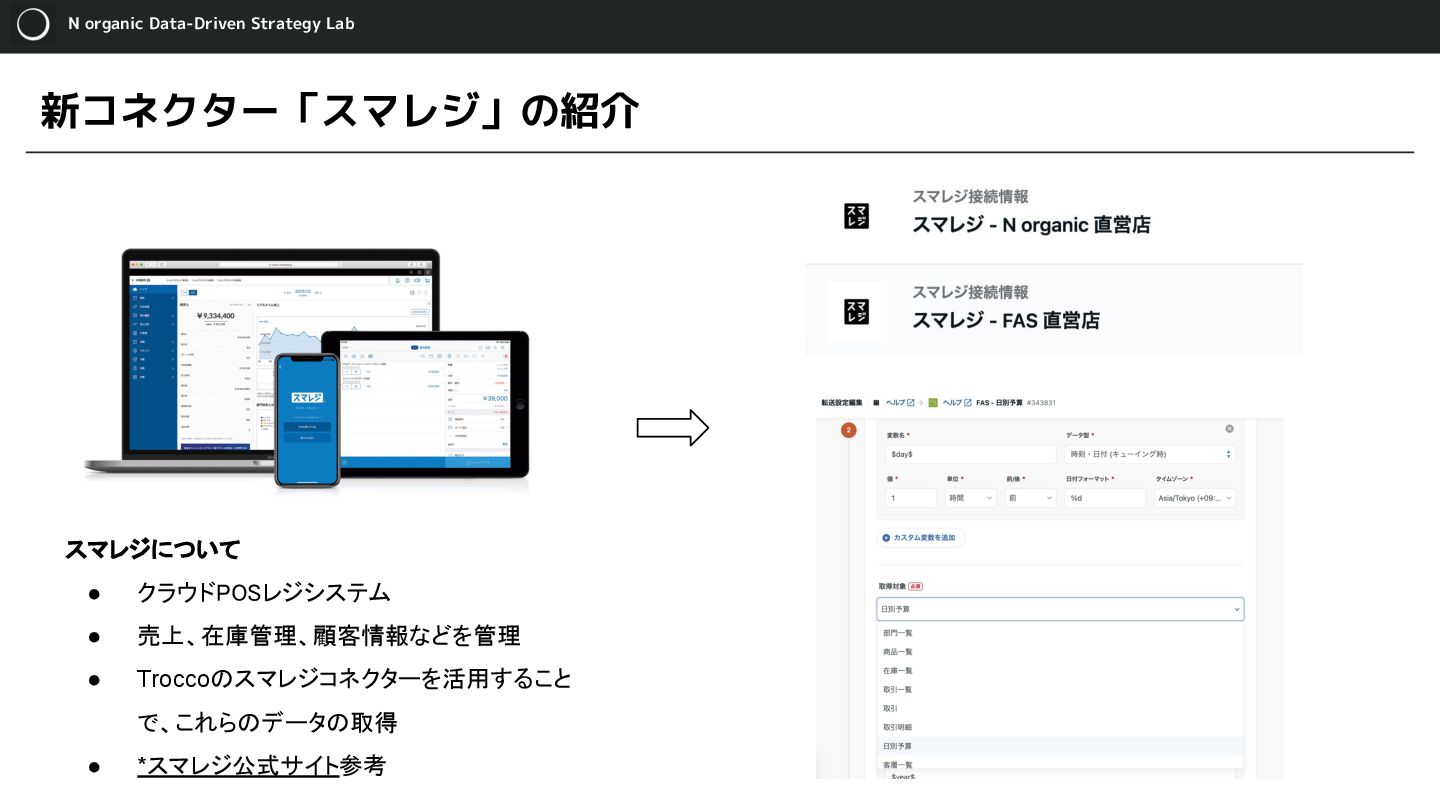Choose the plain 取引 option
Screen dimensions: 1440x810
tap(1060, 708)
